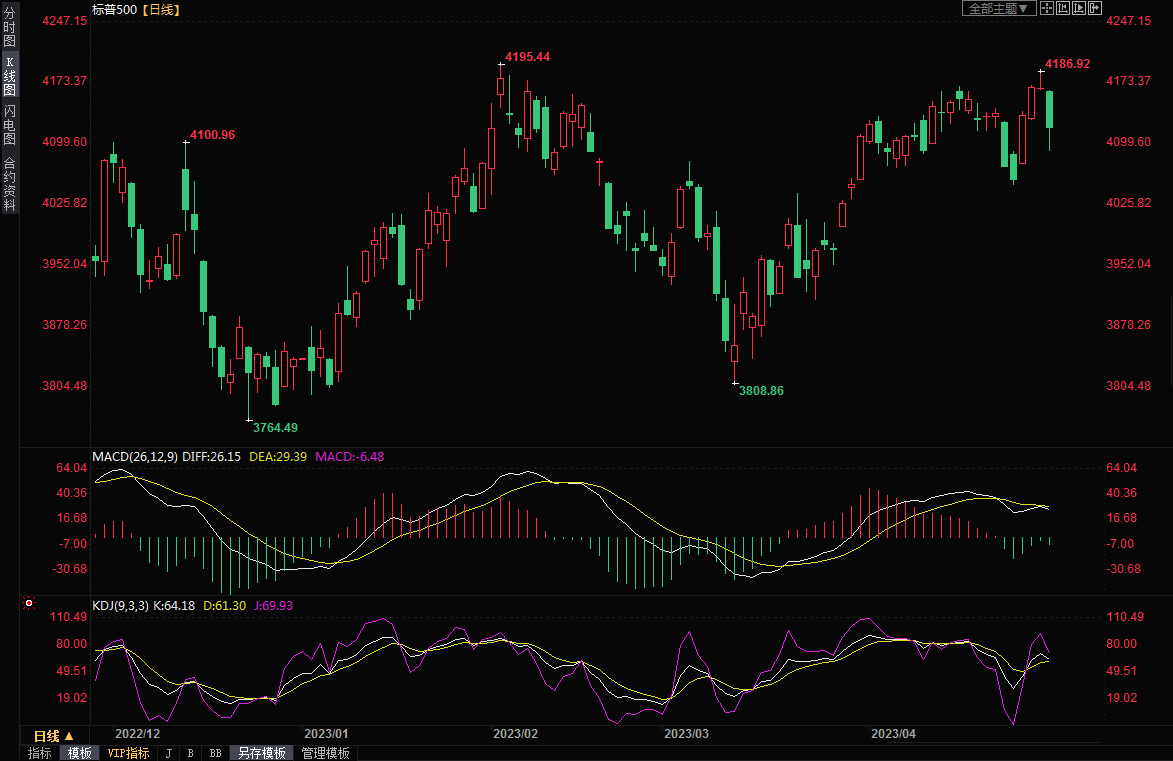
Task: Click the 另存模板 button
Action: [262, 753]
